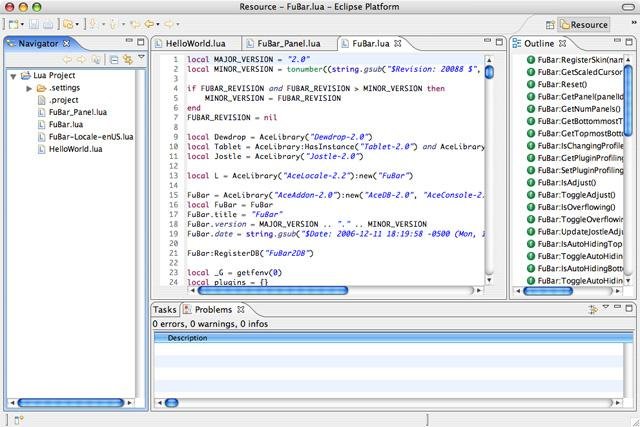Select the Resource perspective button
Image resolution: width=640 pixels, height=427 pixels.
(584, 24)
